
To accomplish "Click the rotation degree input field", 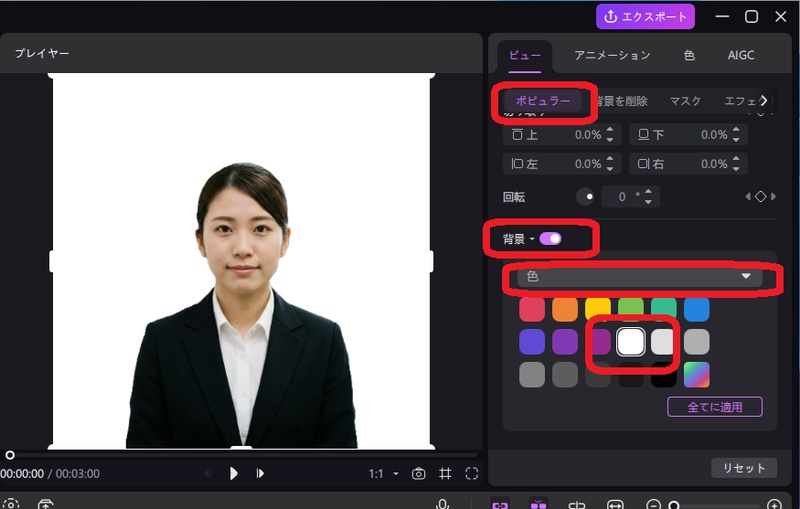I will click(631, 197).
